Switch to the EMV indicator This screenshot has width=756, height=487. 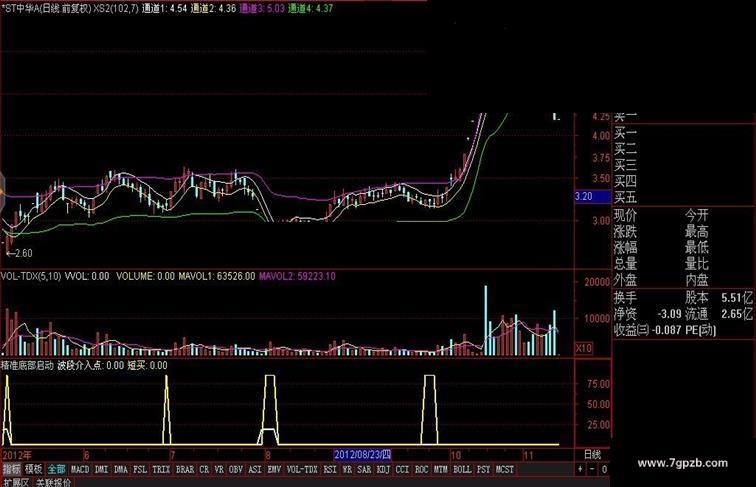click(274, 469)
